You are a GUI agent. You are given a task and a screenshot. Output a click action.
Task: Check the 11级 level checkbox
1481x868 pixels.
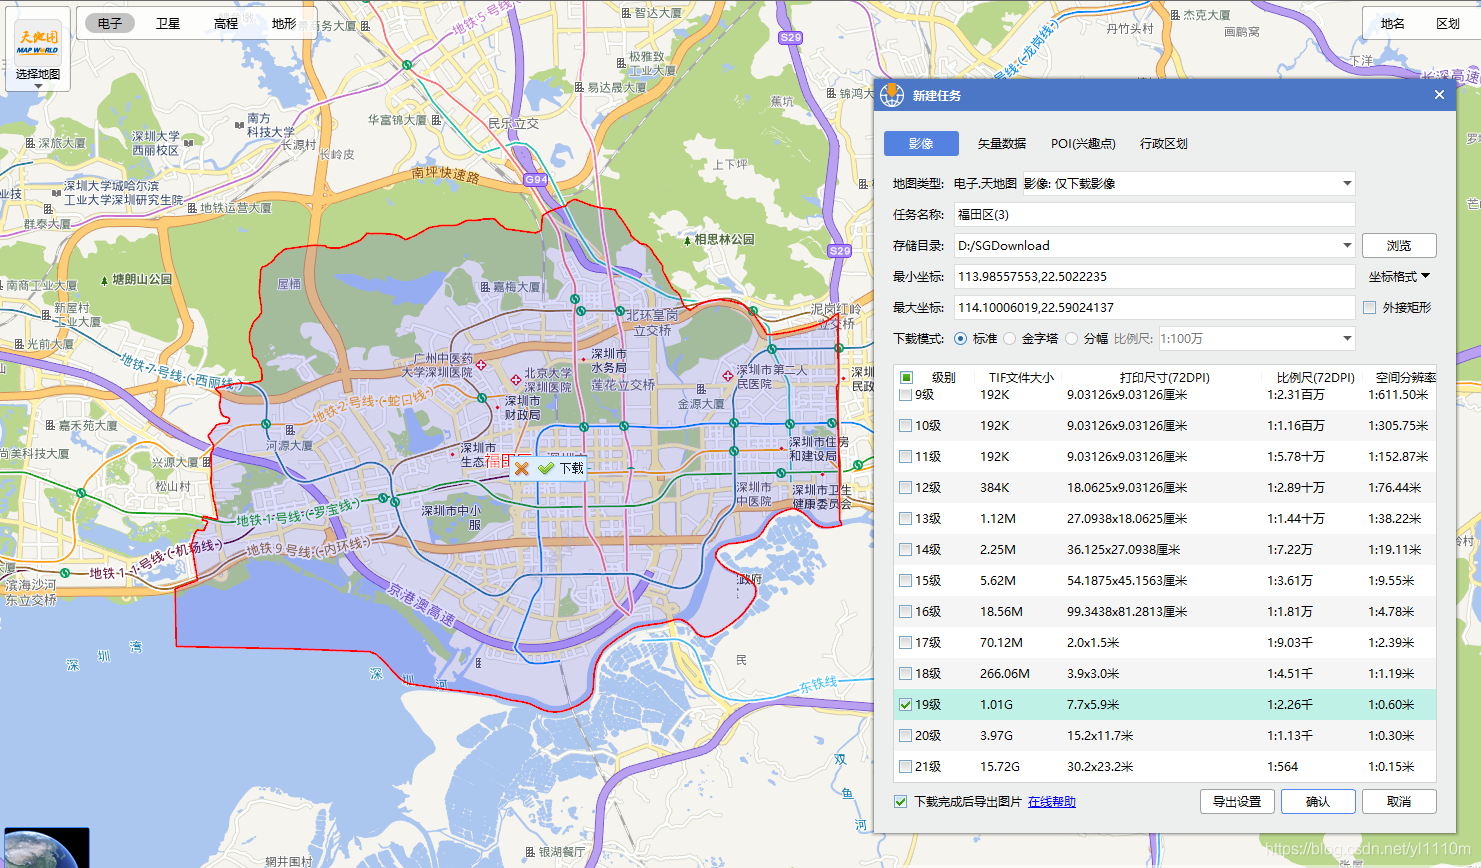(905, 456)
